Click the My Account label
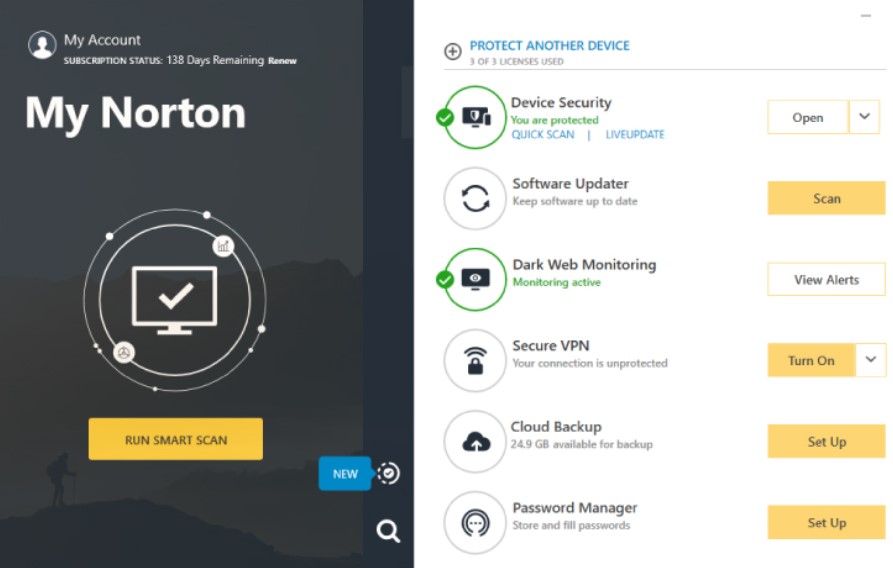Screen dimensions: 893x568 pyautogui.click(x=102, y=40)
